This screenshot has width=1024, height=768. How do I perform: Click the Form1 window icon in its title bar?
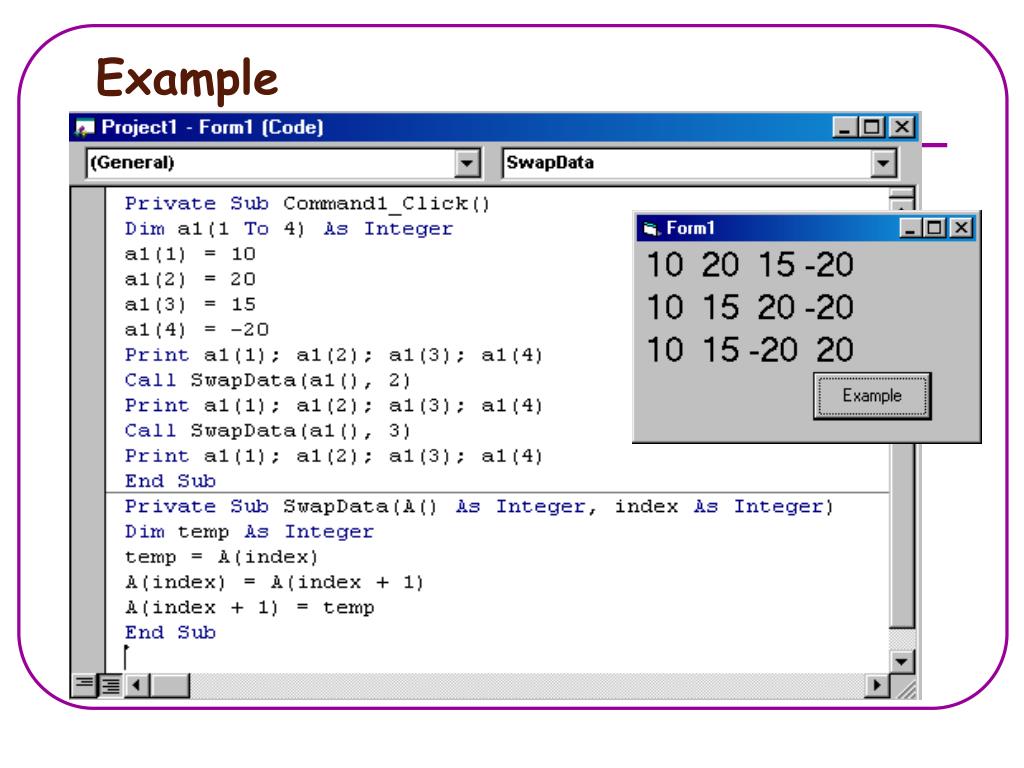(651, 229)
